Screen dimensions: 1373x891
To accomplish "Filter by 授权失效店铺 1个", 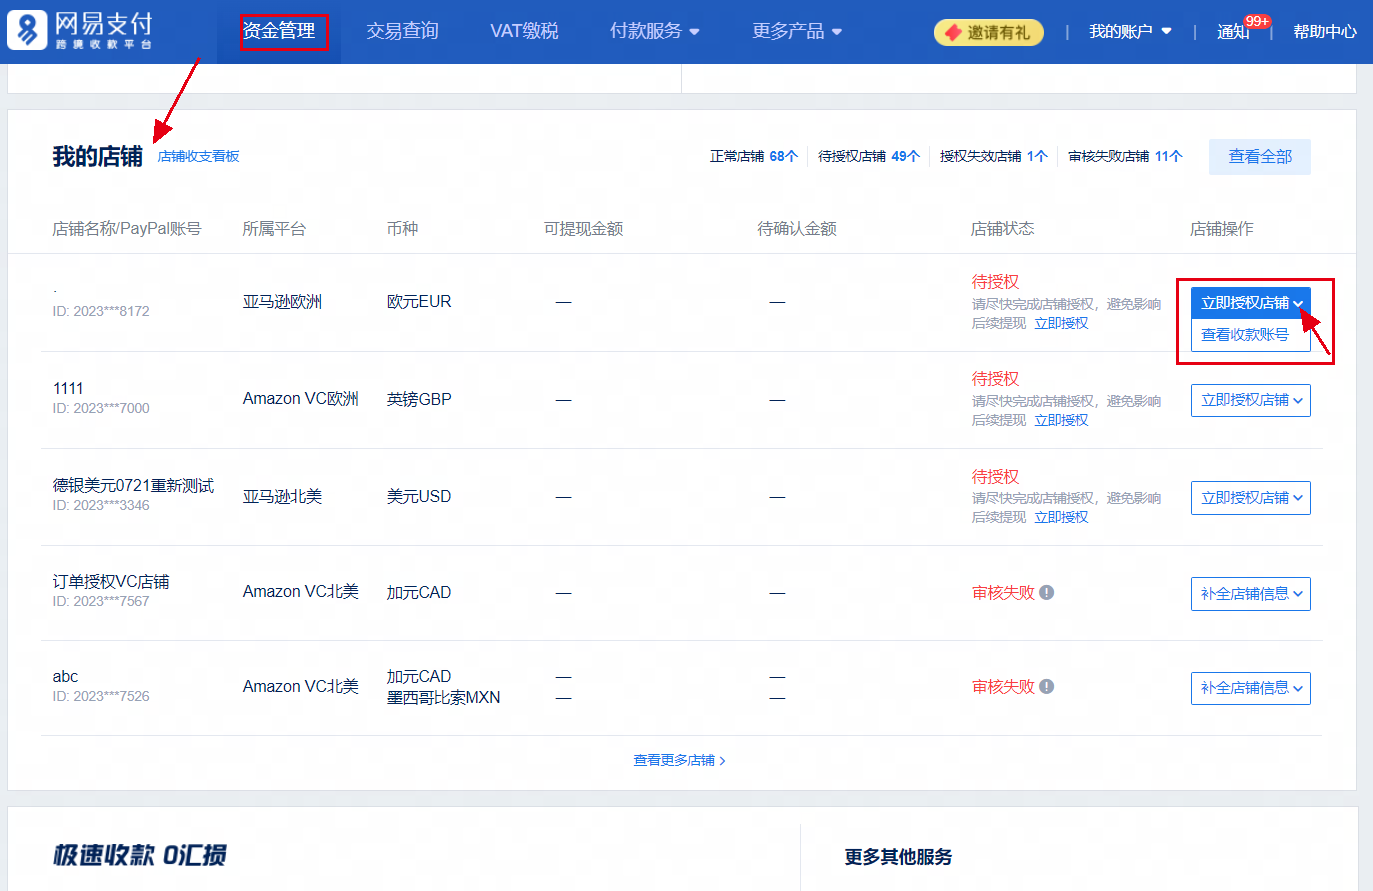I will coord(994,156).
